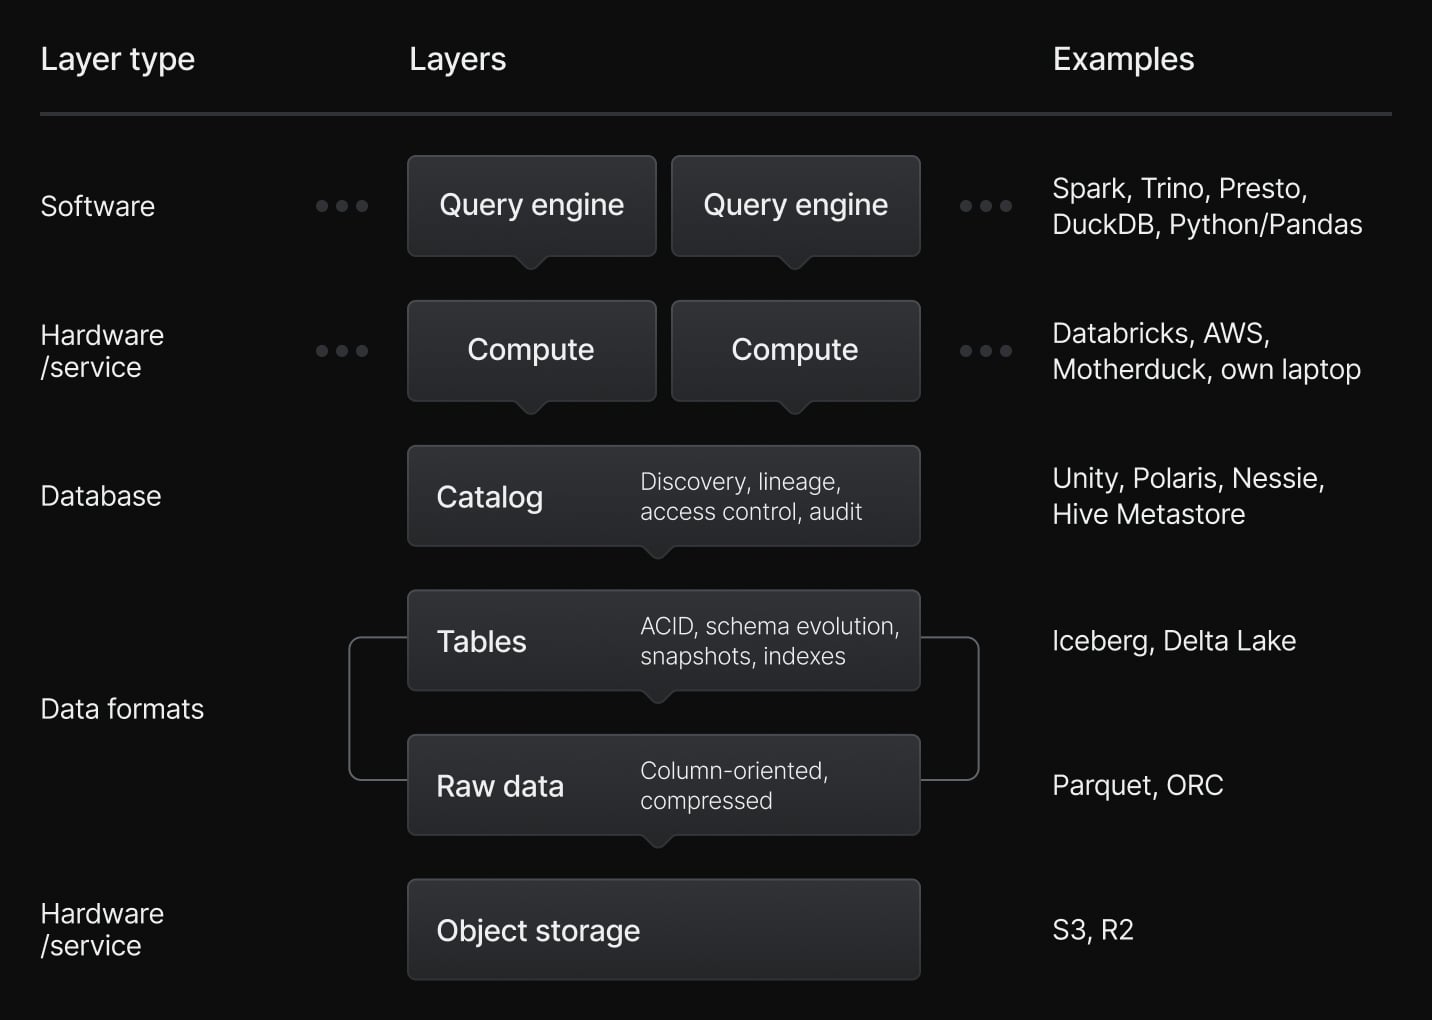This screenshot has width=1432, height=1020.
Task: Click the Catalog layer box
Action: (663, 496)
